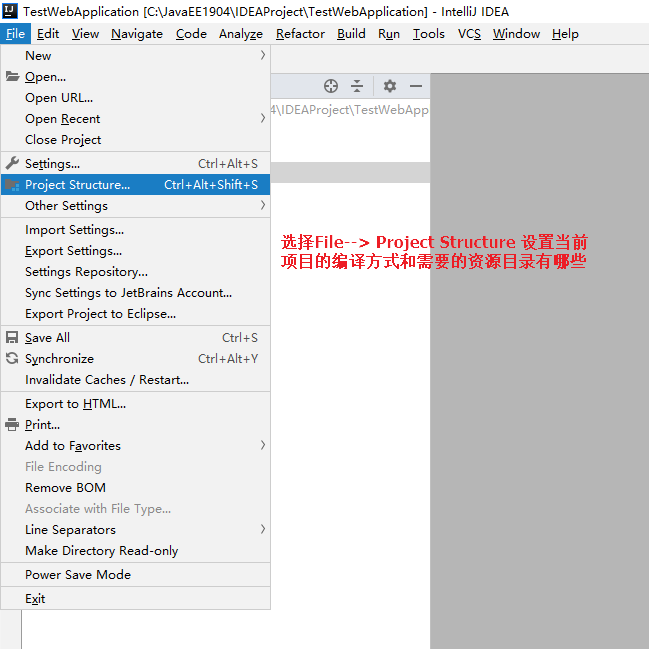The image size is (649, 649).
Task: Select Close Project menu entry
Action: [135, 139]
